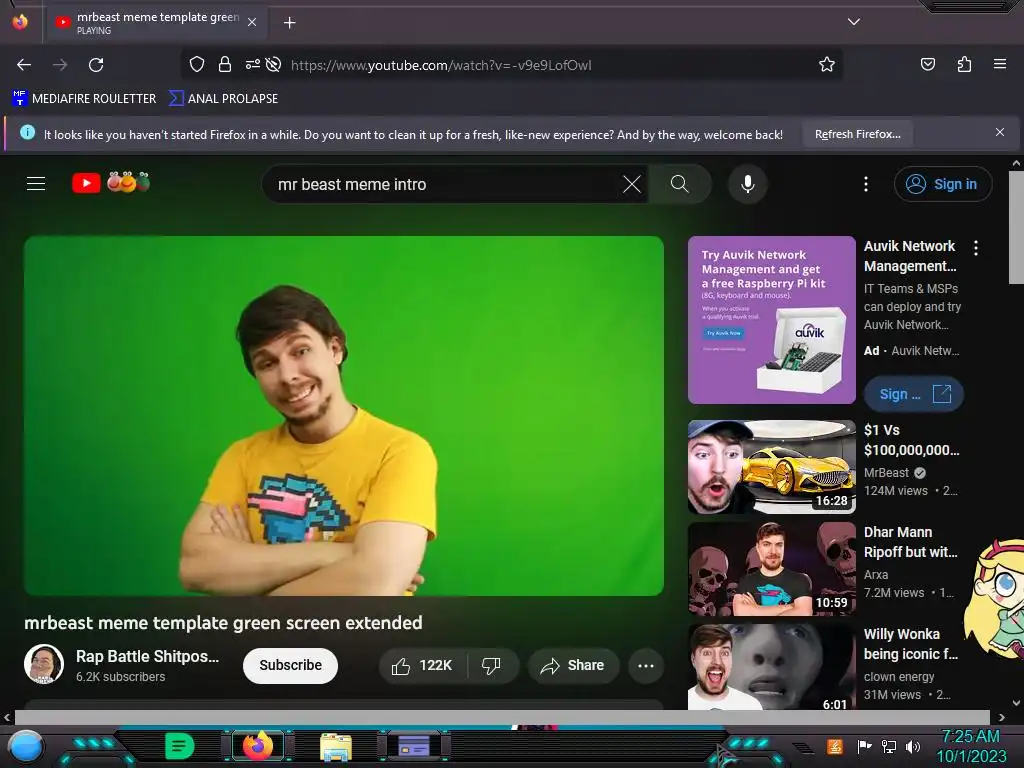This screenshot has height=768, width=1024.
Task: Open the Rap Battle Shitpos... channel name
Action: click(x=148, y=656)
